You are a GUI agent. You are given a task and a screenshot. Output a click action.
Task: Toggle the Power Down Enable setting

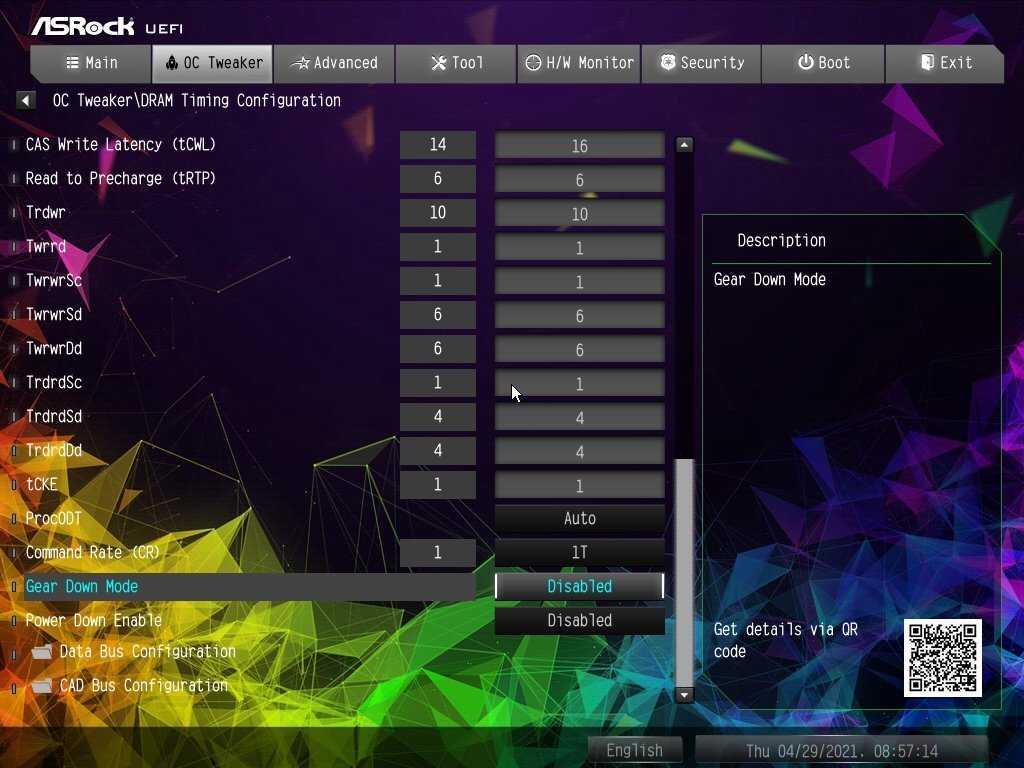[580, 621]
